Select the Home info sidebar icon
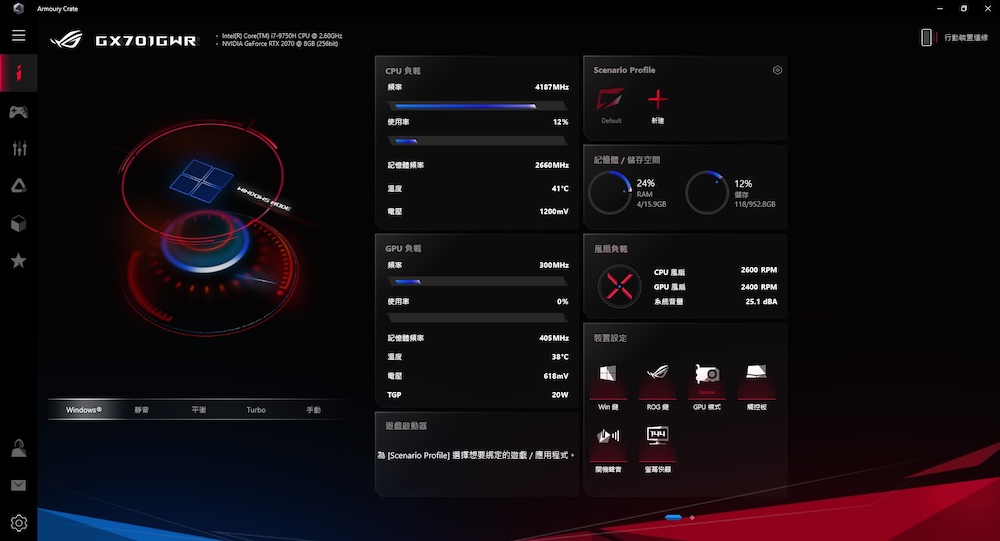Viewport: 1000px width, 541px height. point(18,73)
